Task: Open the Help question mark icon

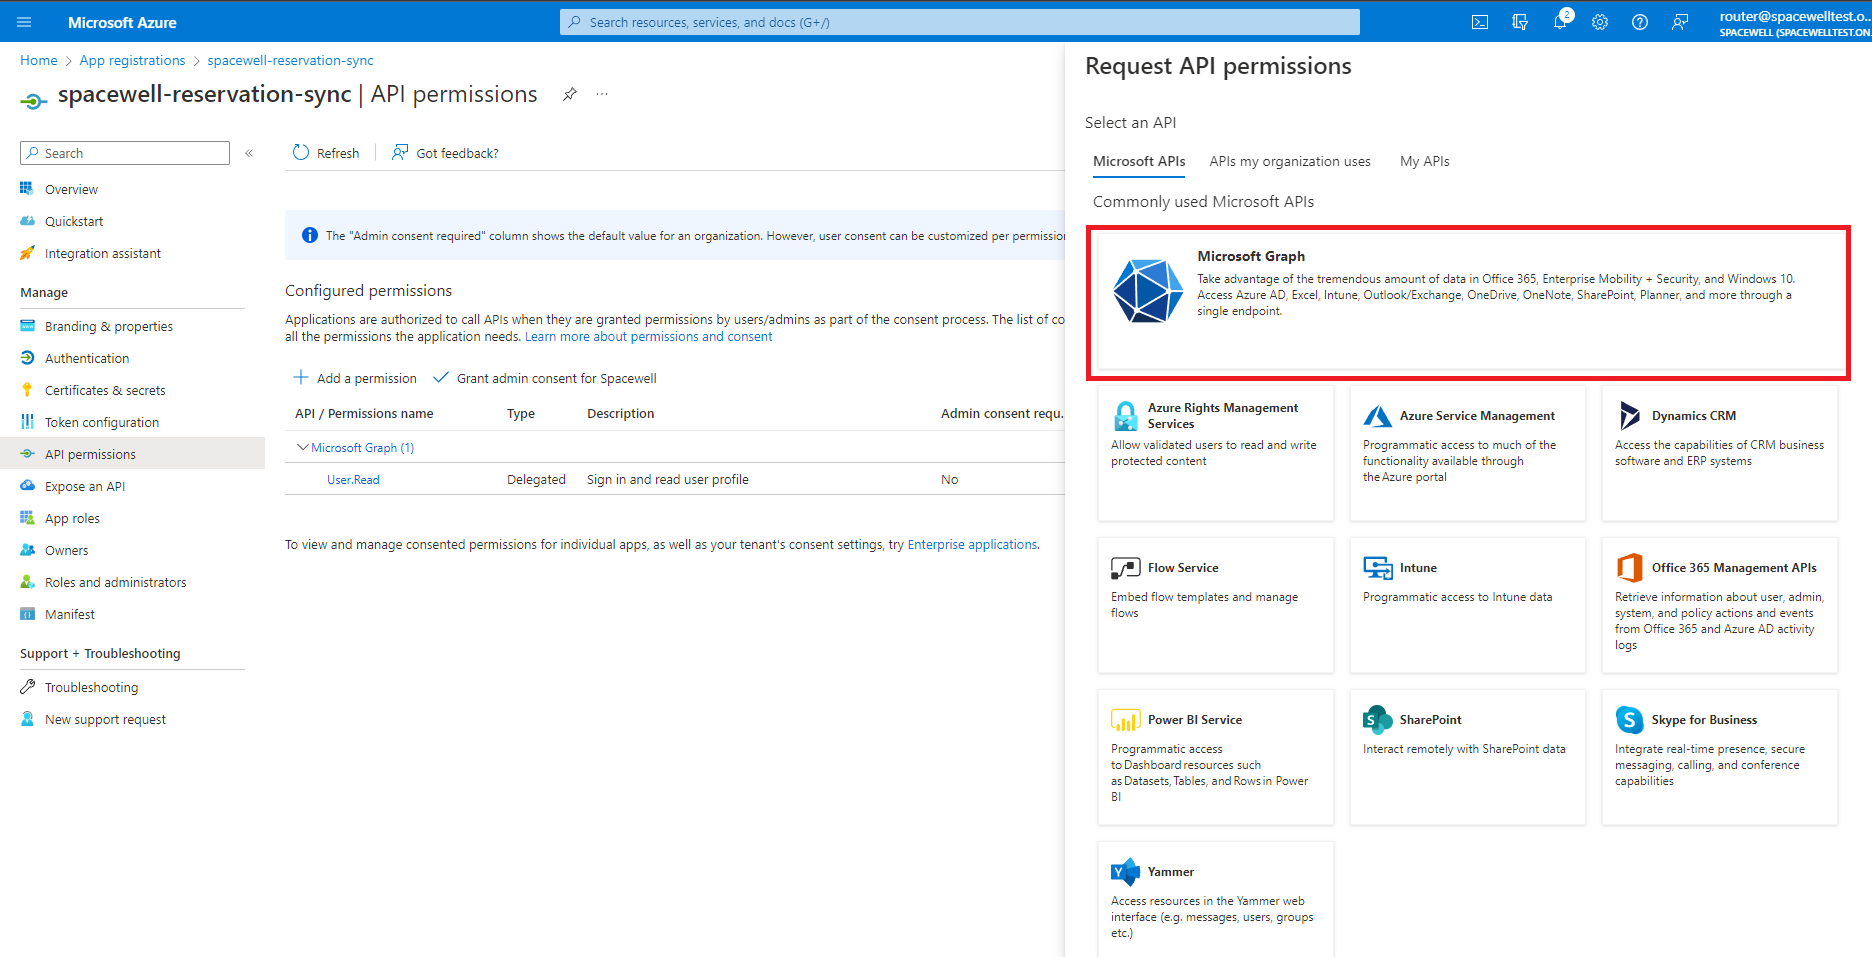Action: click(1640, 22)
